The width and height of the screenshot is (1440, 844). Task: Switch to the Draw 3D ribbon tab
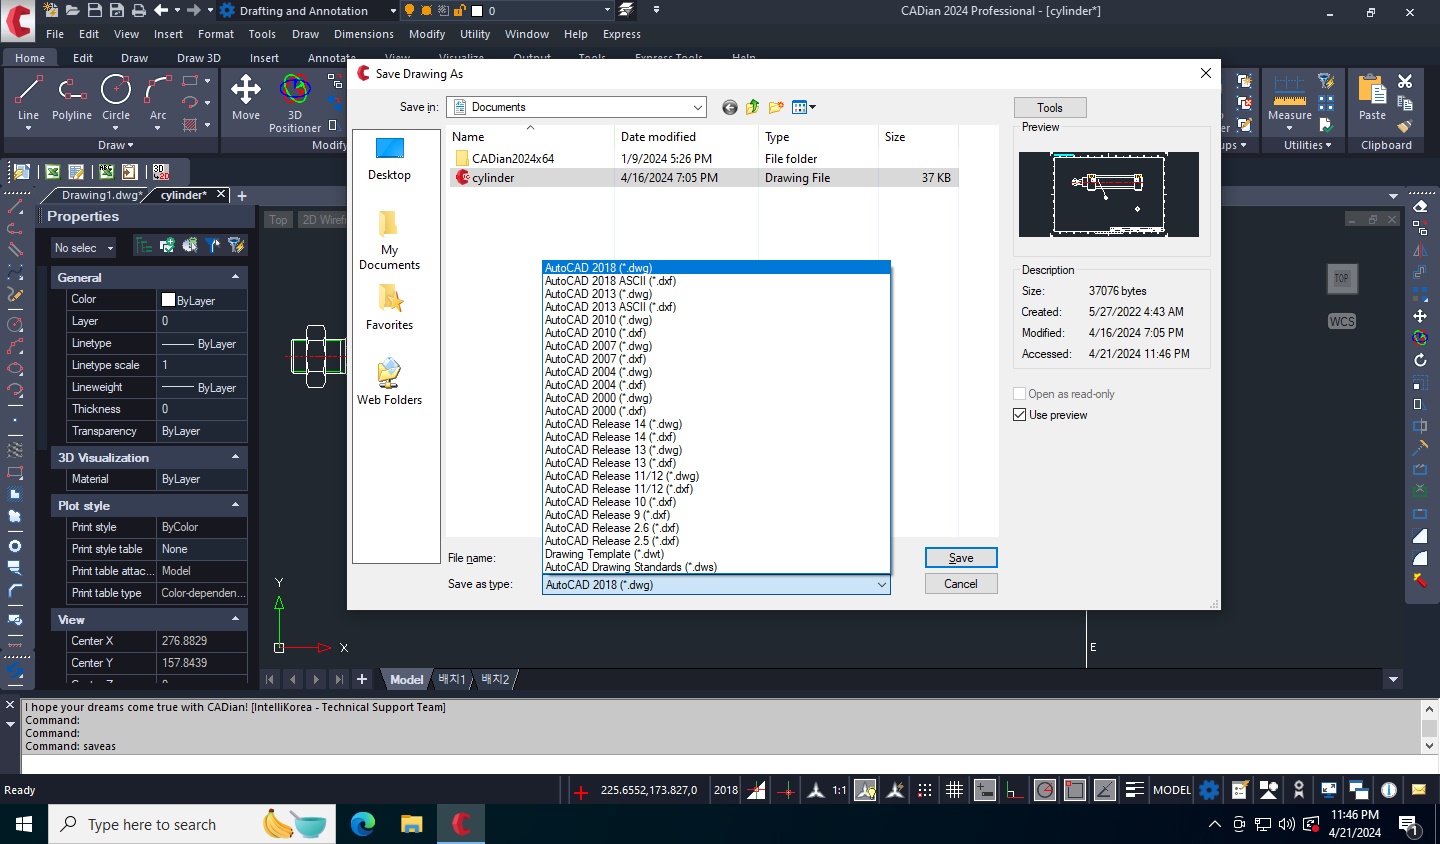pos(198,58)
